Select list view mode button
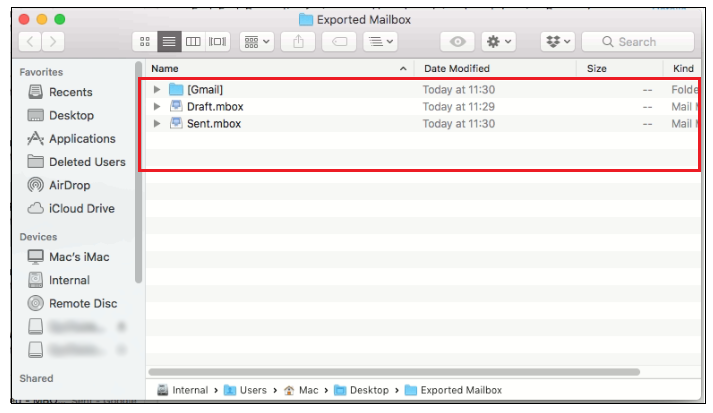713x413 pixels. (x=169, y=42)
